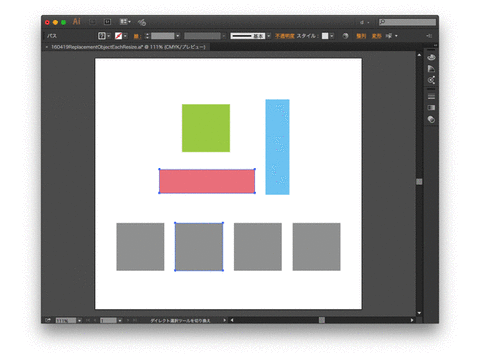
Task: Click the vertical scrollbar up arrow
Action: coord(419,55)
